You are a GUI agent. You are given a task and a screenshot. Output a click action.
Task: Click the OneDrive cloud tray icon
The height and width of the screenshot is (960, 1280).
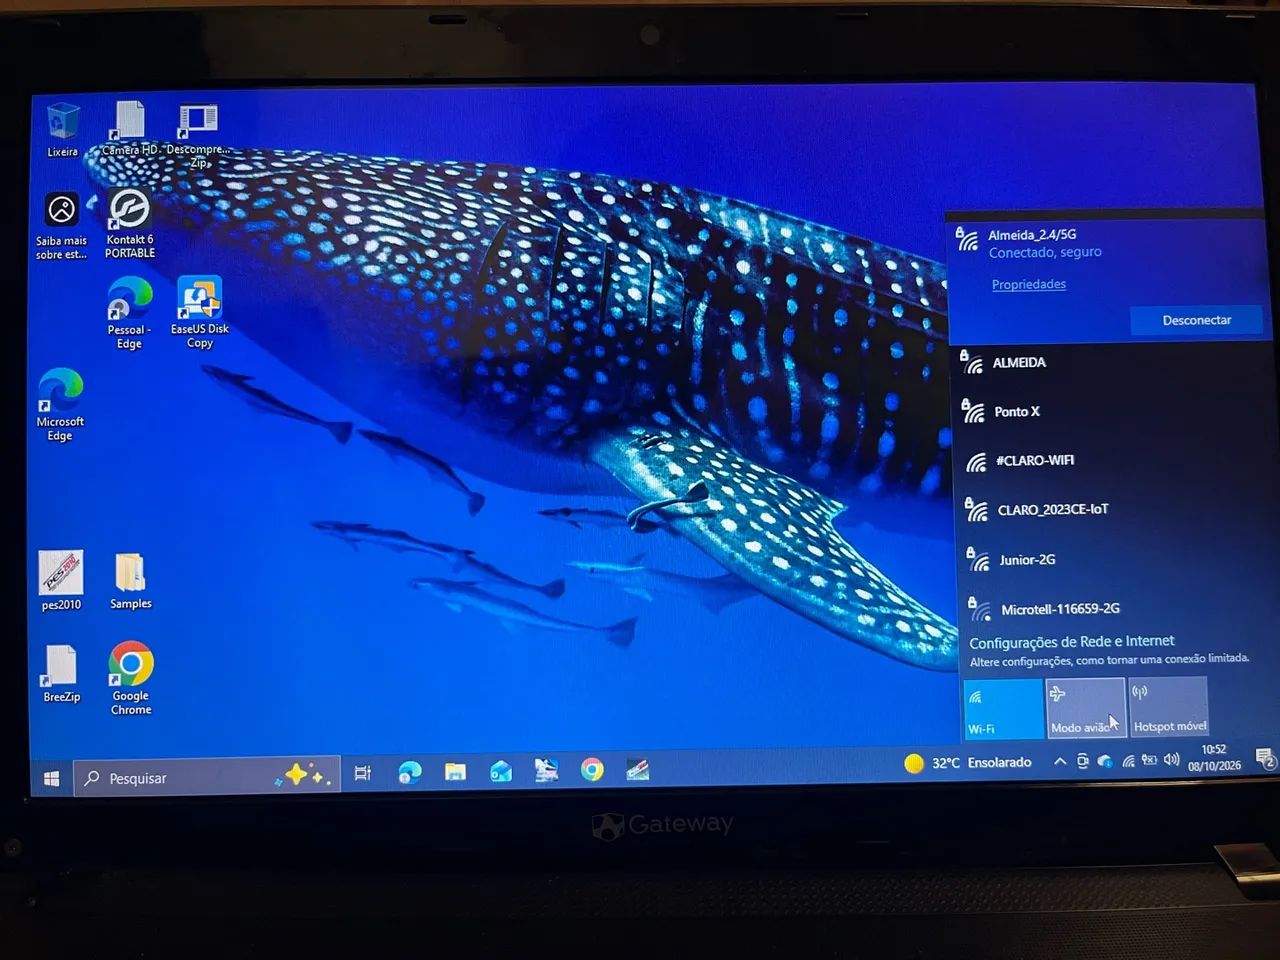(x=1105, y=761)
